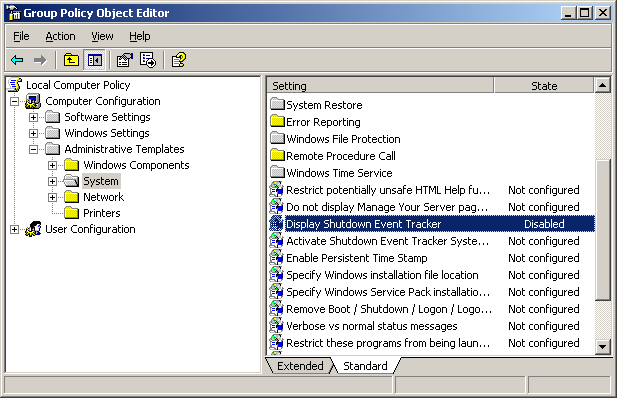Image resolution: width=617 pixels, height=398 pixels.
Task: Click the Disabled state cell
Action: pyautogui.click(x=544, y=224)
